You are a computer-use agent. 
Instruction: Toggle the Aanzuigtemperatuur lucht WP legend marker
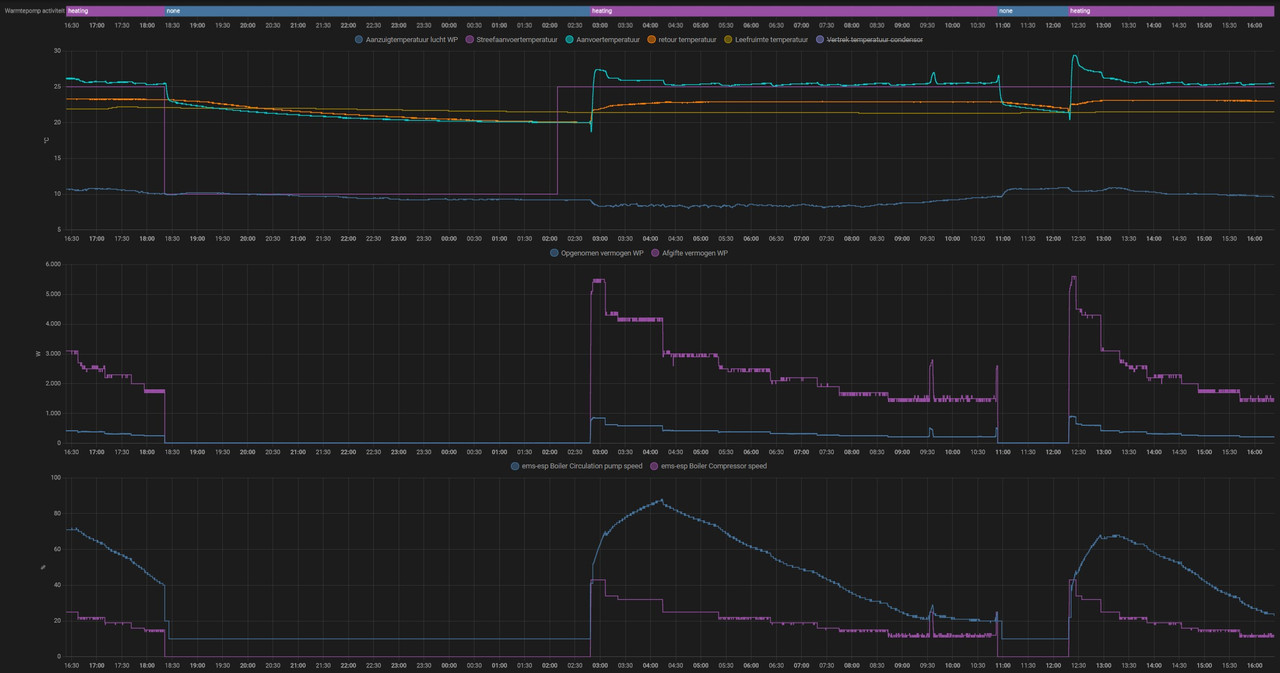[x=359, y=40]
